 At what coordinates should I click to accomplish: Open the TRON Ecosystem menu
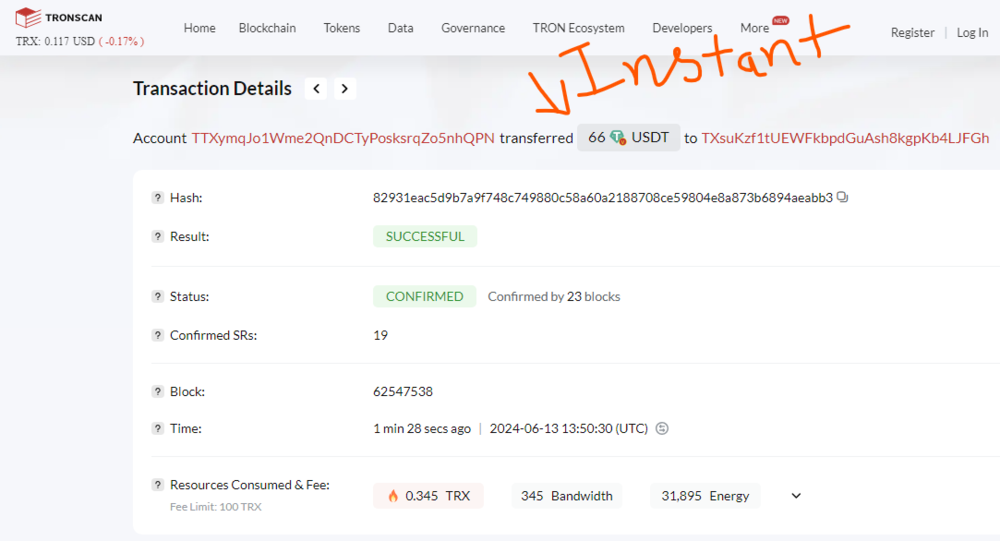[x=578, y=28]
